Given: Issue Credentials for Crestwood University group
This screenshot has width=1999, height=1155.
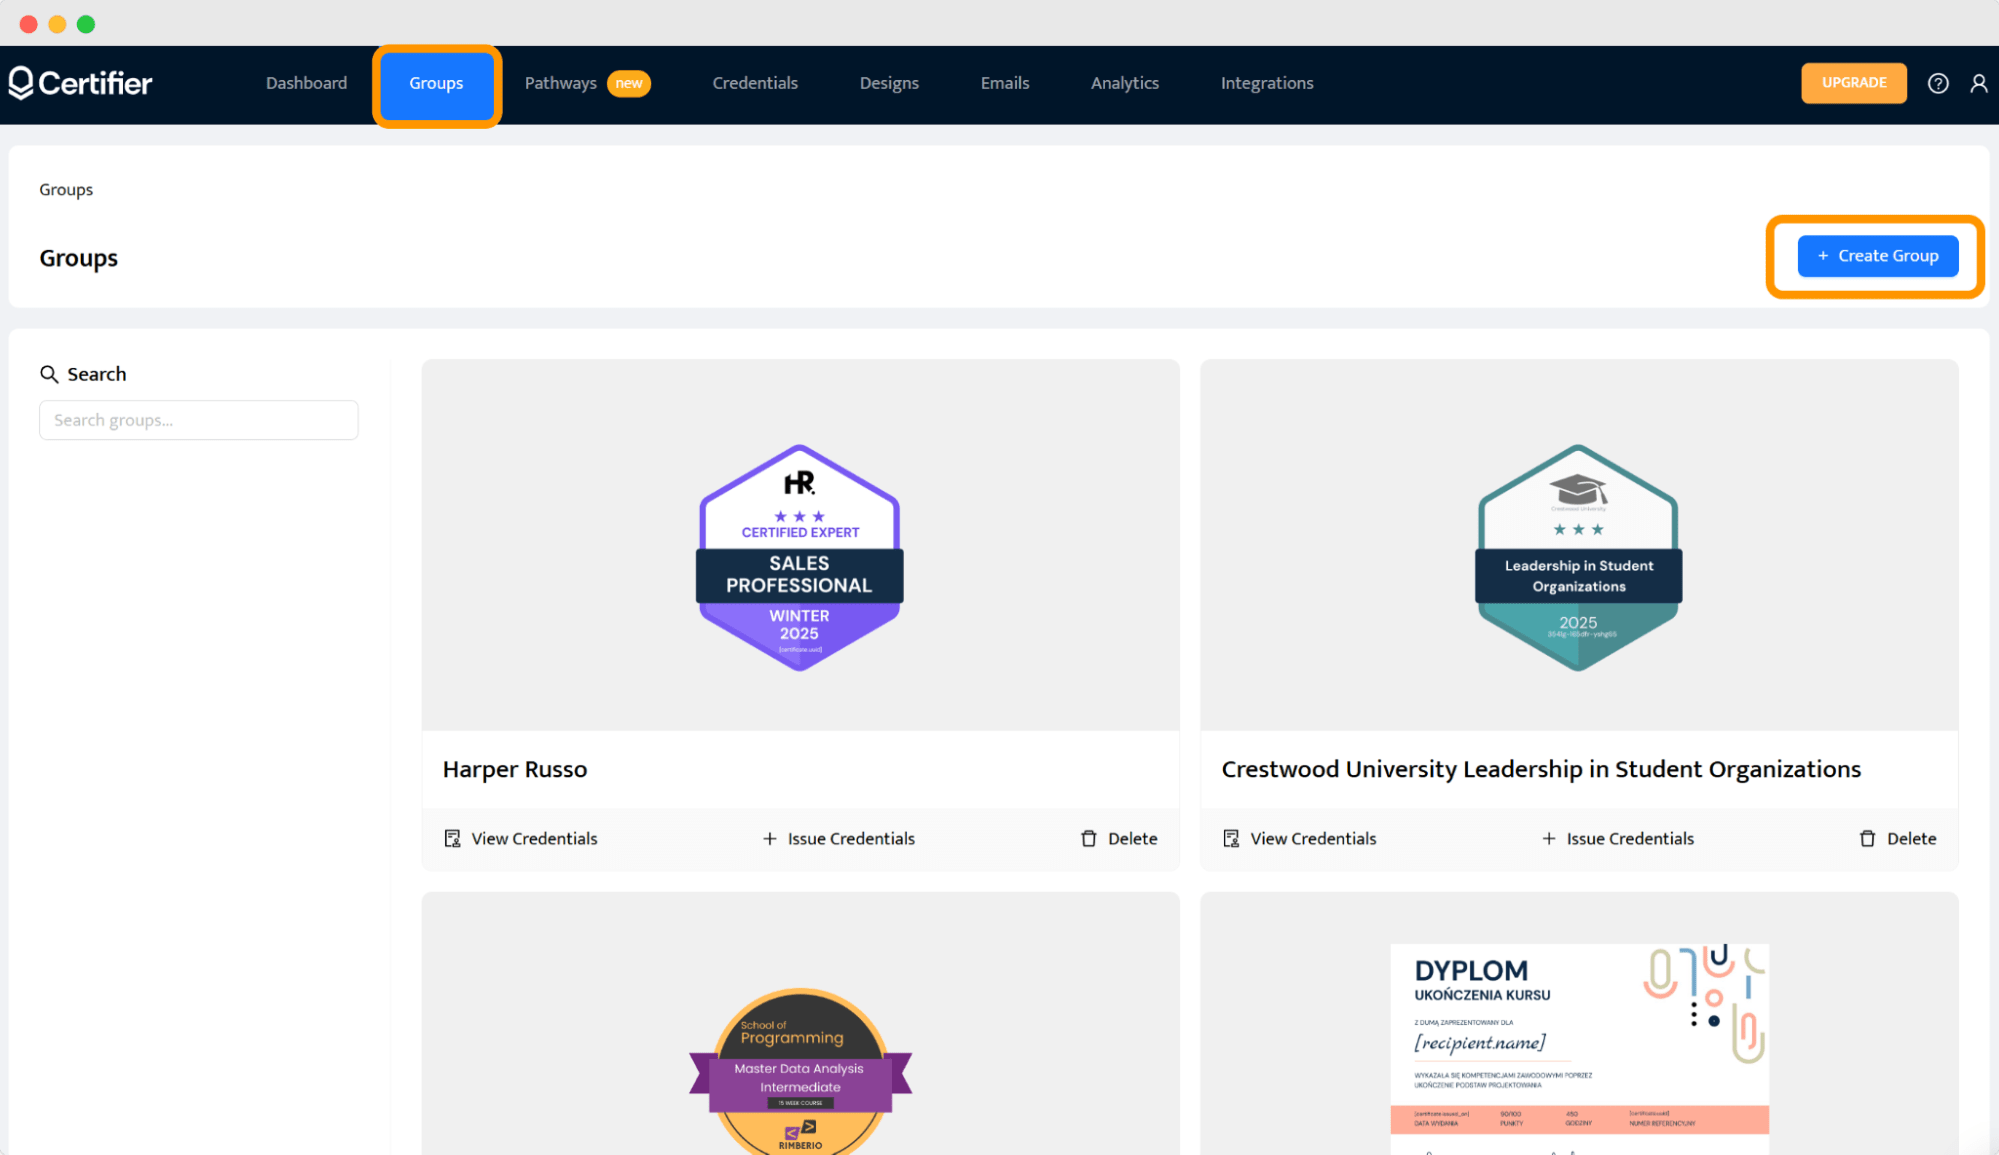Looking at the screenshot, I should click(x=1617, y=838).
